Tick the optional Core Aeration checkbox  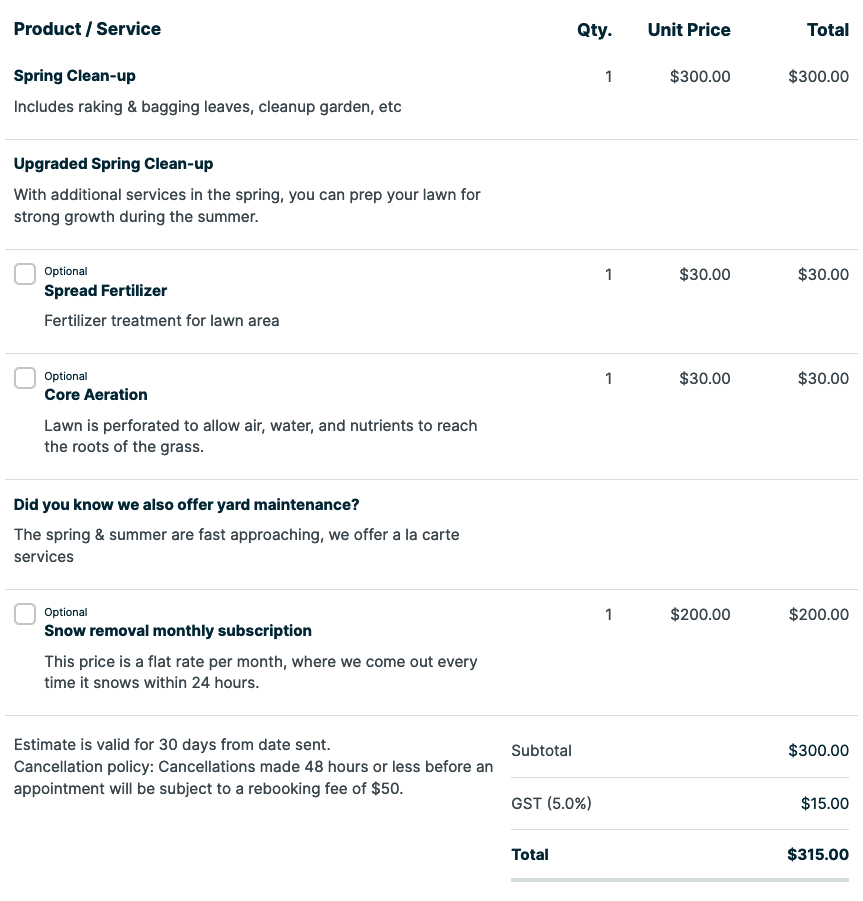pos(25,378)
